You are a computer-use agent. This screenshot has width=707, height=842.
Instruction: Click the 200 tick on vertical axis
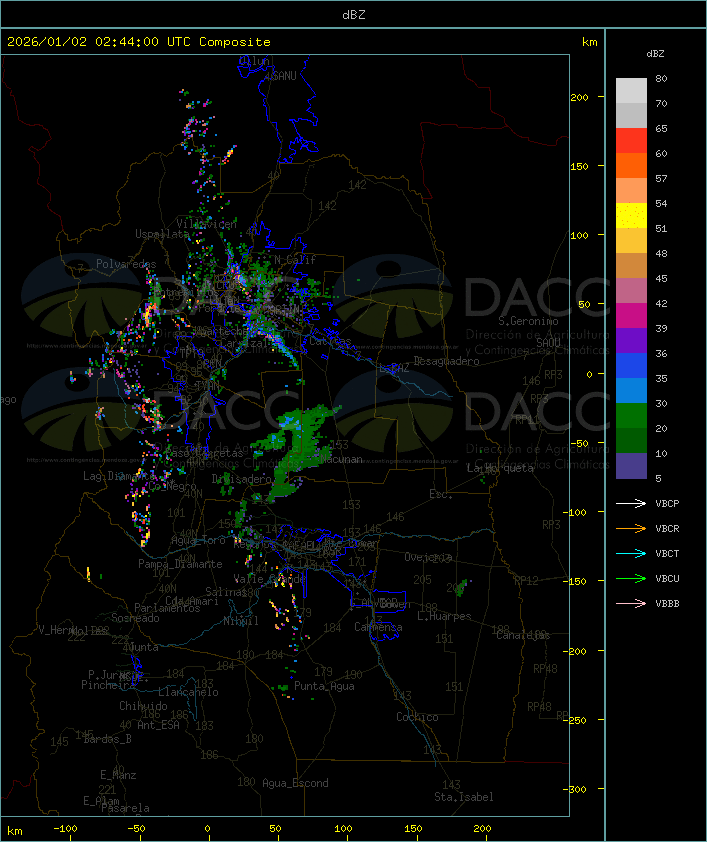coord(579,97)
